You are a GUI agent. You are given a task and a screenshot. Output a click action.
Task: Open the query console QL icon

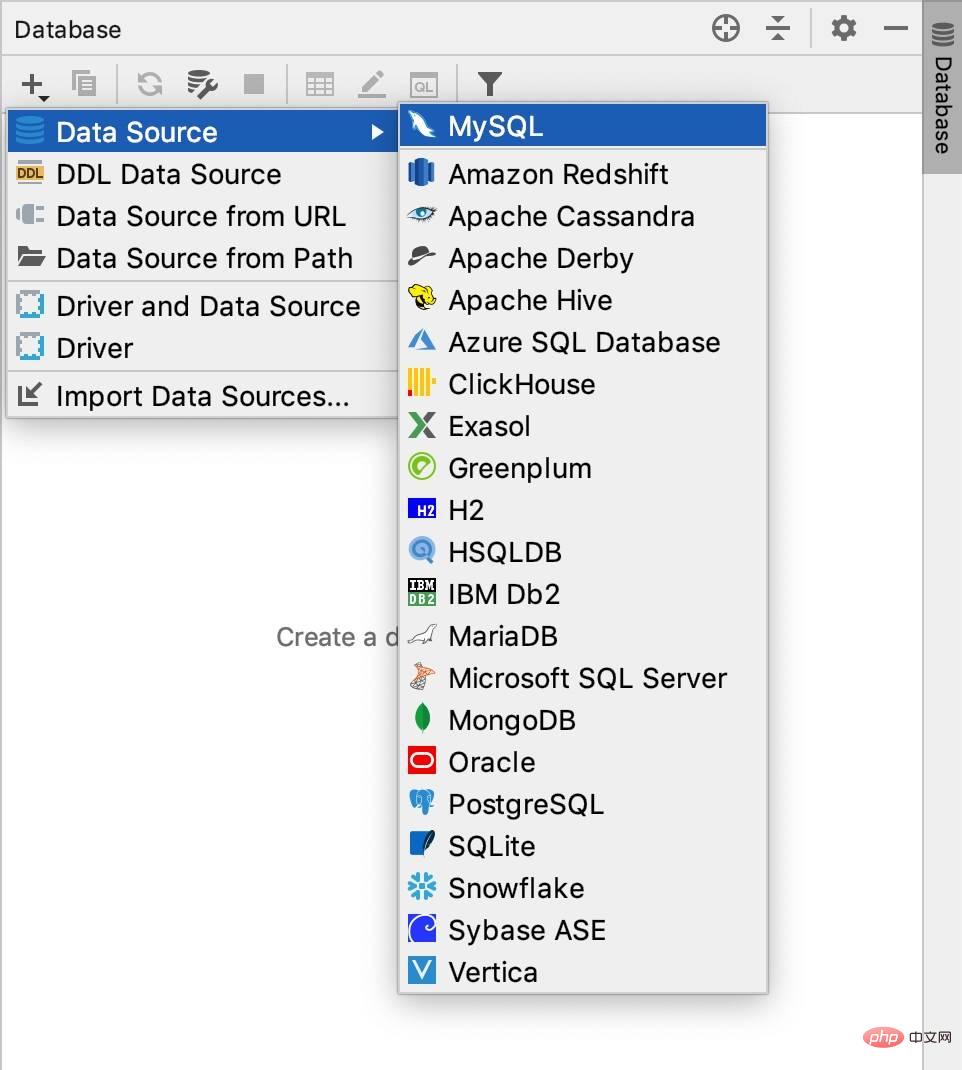(x=423, y=85)
